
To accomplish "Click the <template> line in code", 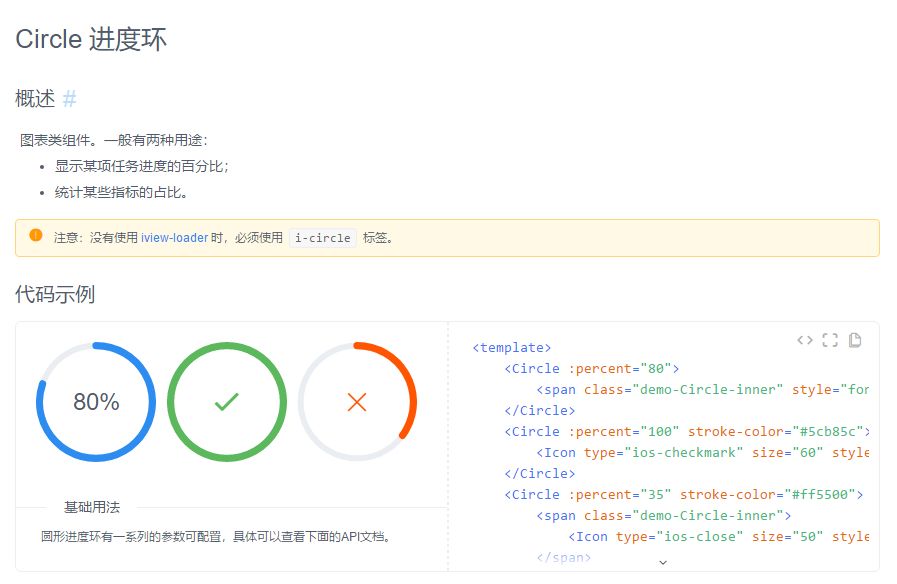I will click(x=512, y=348).
